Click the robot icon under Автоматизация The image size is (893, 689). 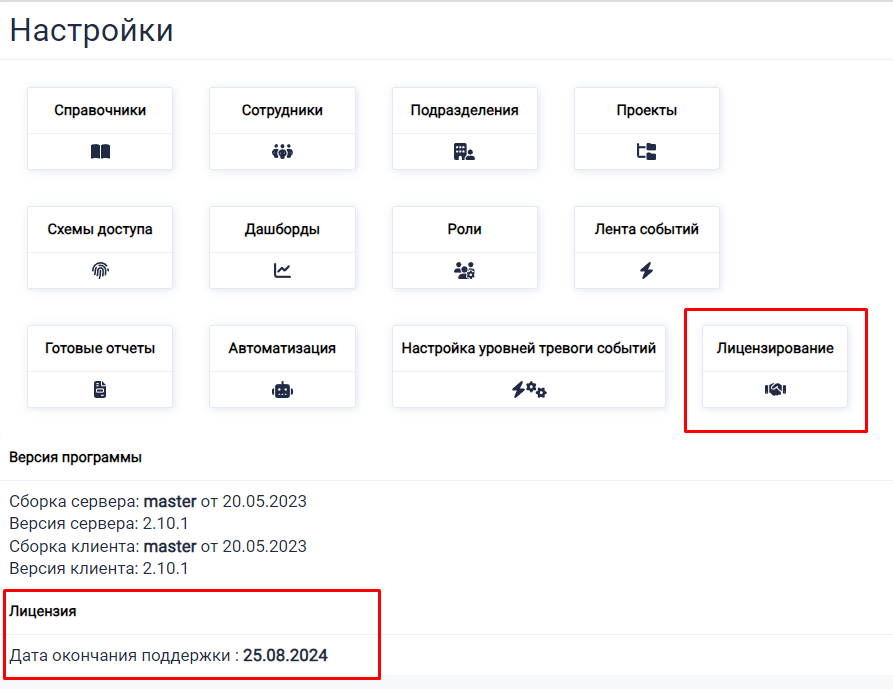281,389
